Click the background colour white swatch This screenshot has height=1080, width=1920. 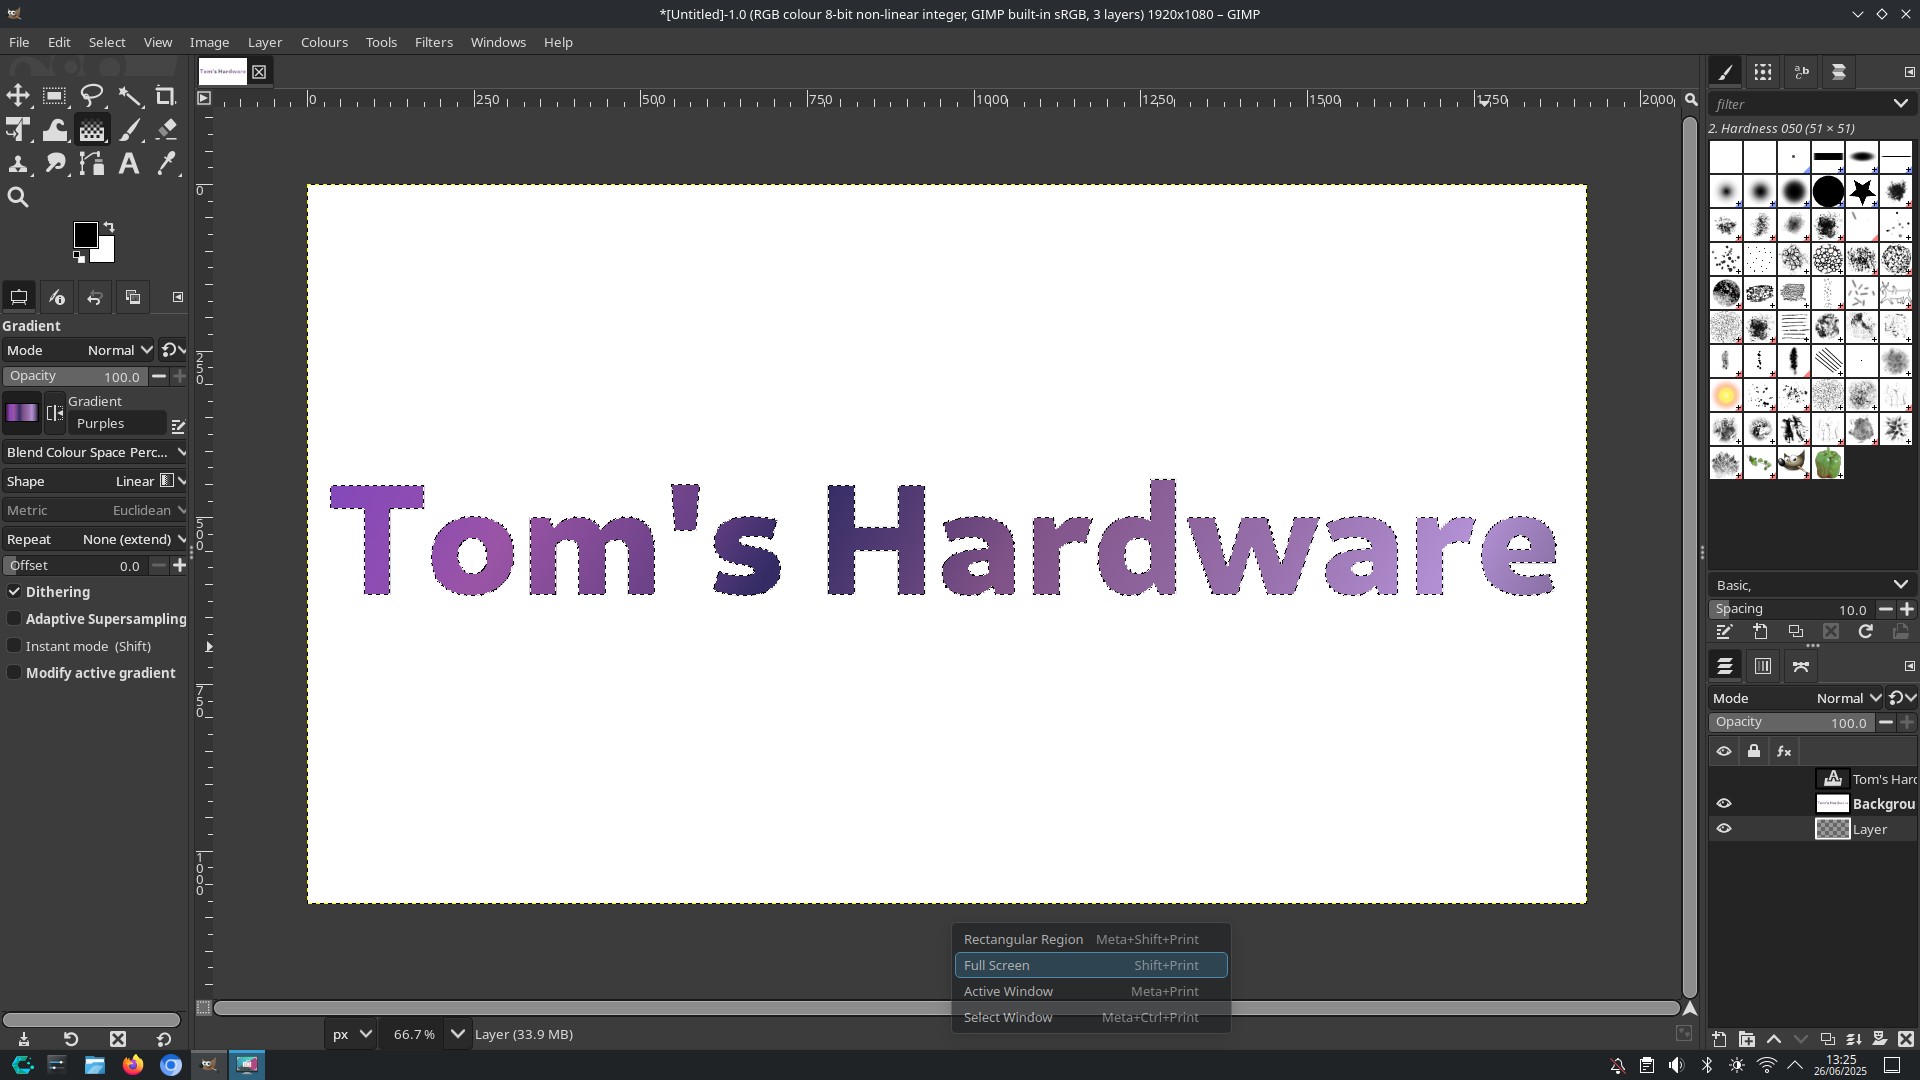click(106, 252)
